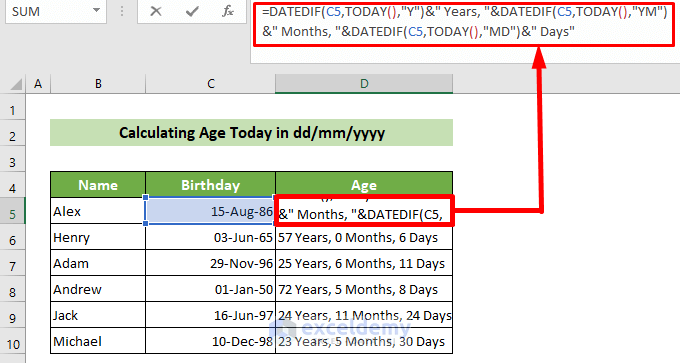Click inside the formula bar DATEDIF text
The width and height of the screenshot is (680, 363).
tap(464, 22)
